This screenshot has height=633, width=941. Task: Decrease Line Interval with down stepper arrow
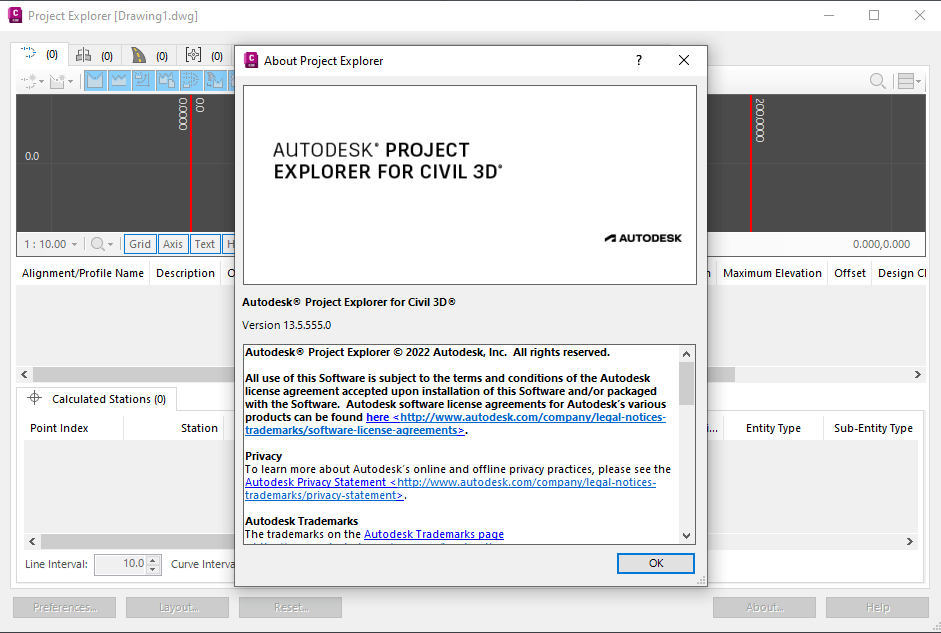tap(153, 569)
